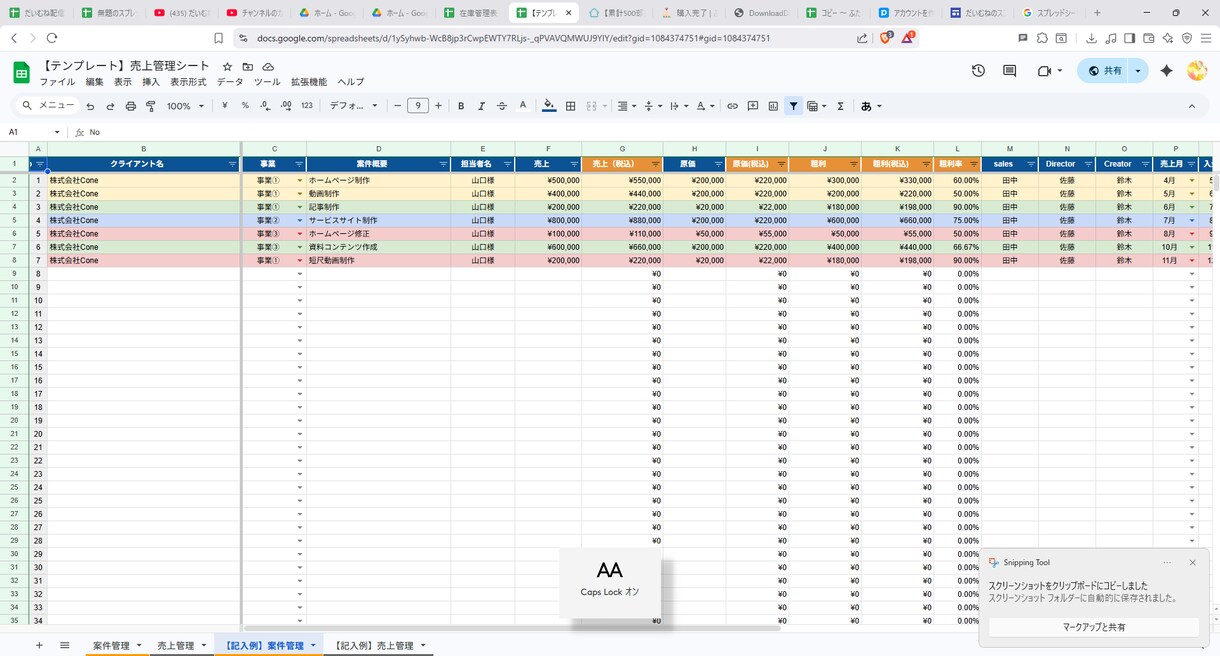Add a new sheet with plus icon
The width and height of the screenshot is (1220, 656).
click(x=39, y=646)
